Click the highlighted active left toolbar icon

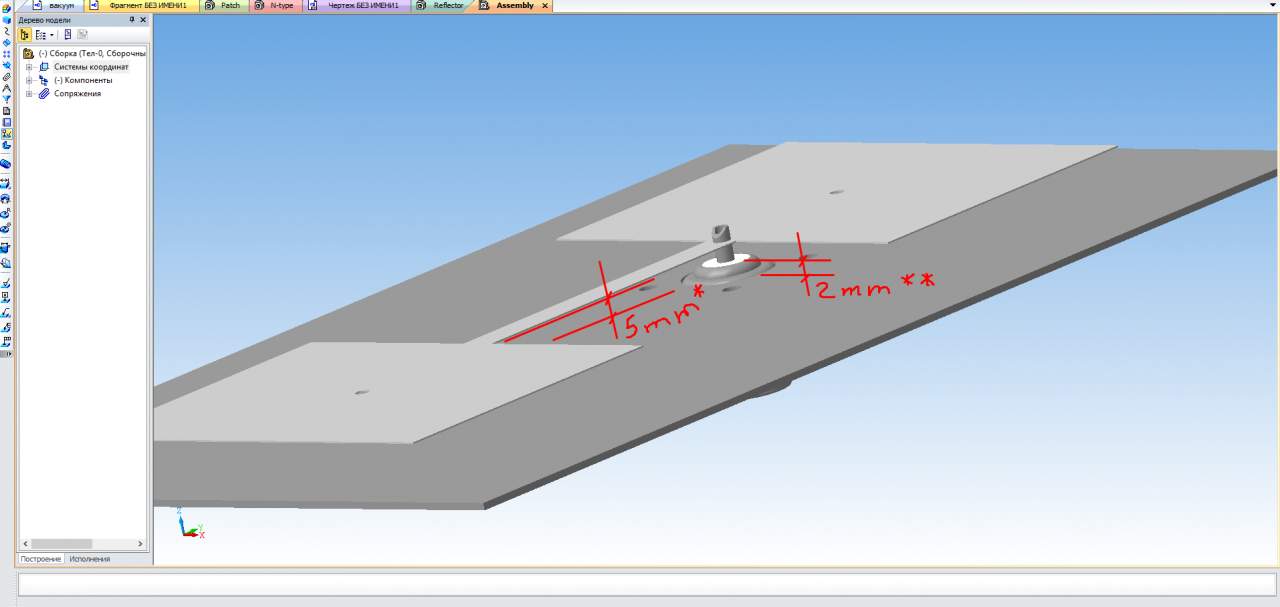6,133
